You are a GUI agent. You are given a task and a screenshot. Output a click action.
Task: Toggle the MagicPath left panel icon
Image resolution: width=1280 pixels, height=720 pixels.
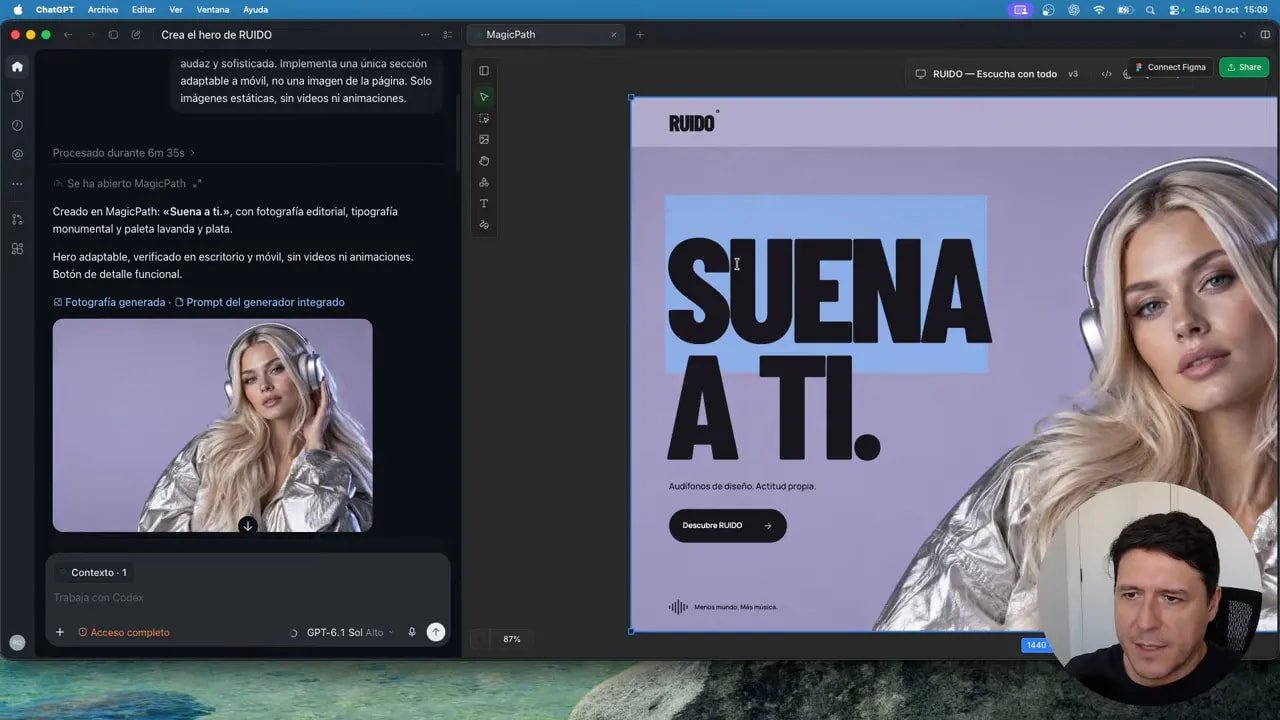(484, 71)
